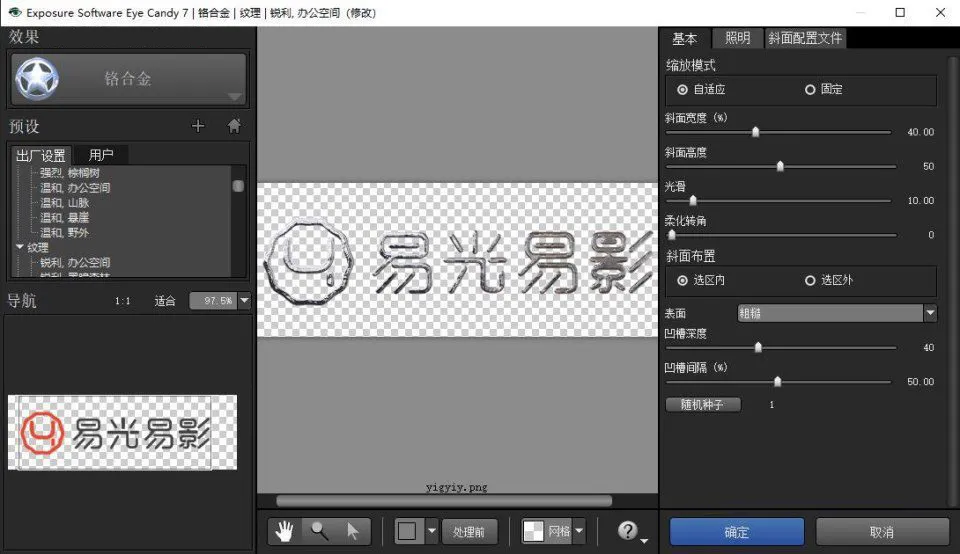
Task: Click the 确定 confirm button
Action: click(x=737, y=532)
